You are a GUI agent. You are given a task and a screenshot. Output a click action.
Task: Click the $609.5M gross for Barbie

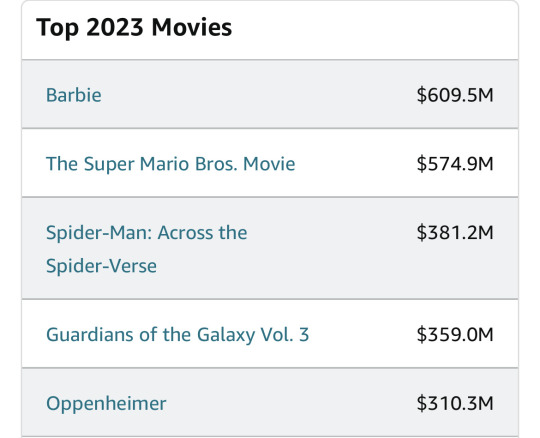click(x=455, y=95)
